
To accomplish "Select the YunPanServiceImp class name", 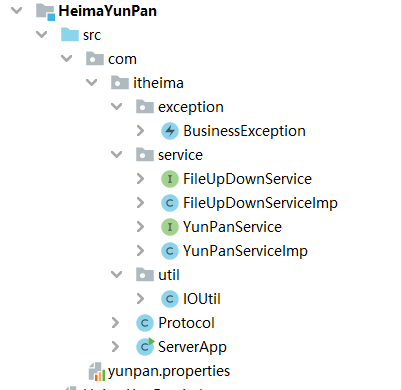I will (x=245, y=251).
